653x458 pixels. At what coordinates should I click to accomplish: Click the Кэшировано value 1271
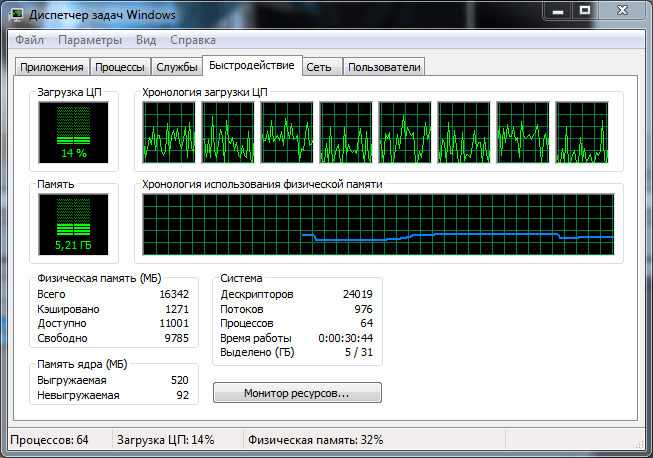pos(177,309)
